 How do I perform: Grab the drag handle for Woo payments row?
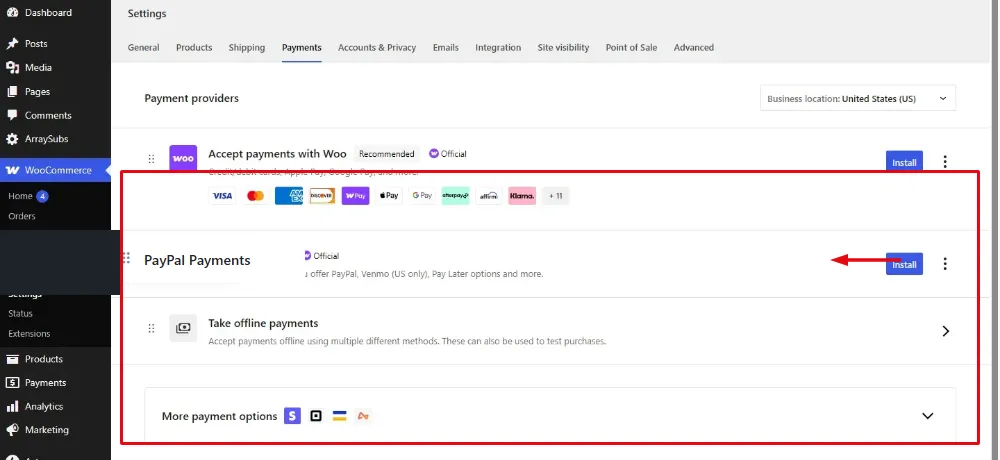[x=151, y=158]
